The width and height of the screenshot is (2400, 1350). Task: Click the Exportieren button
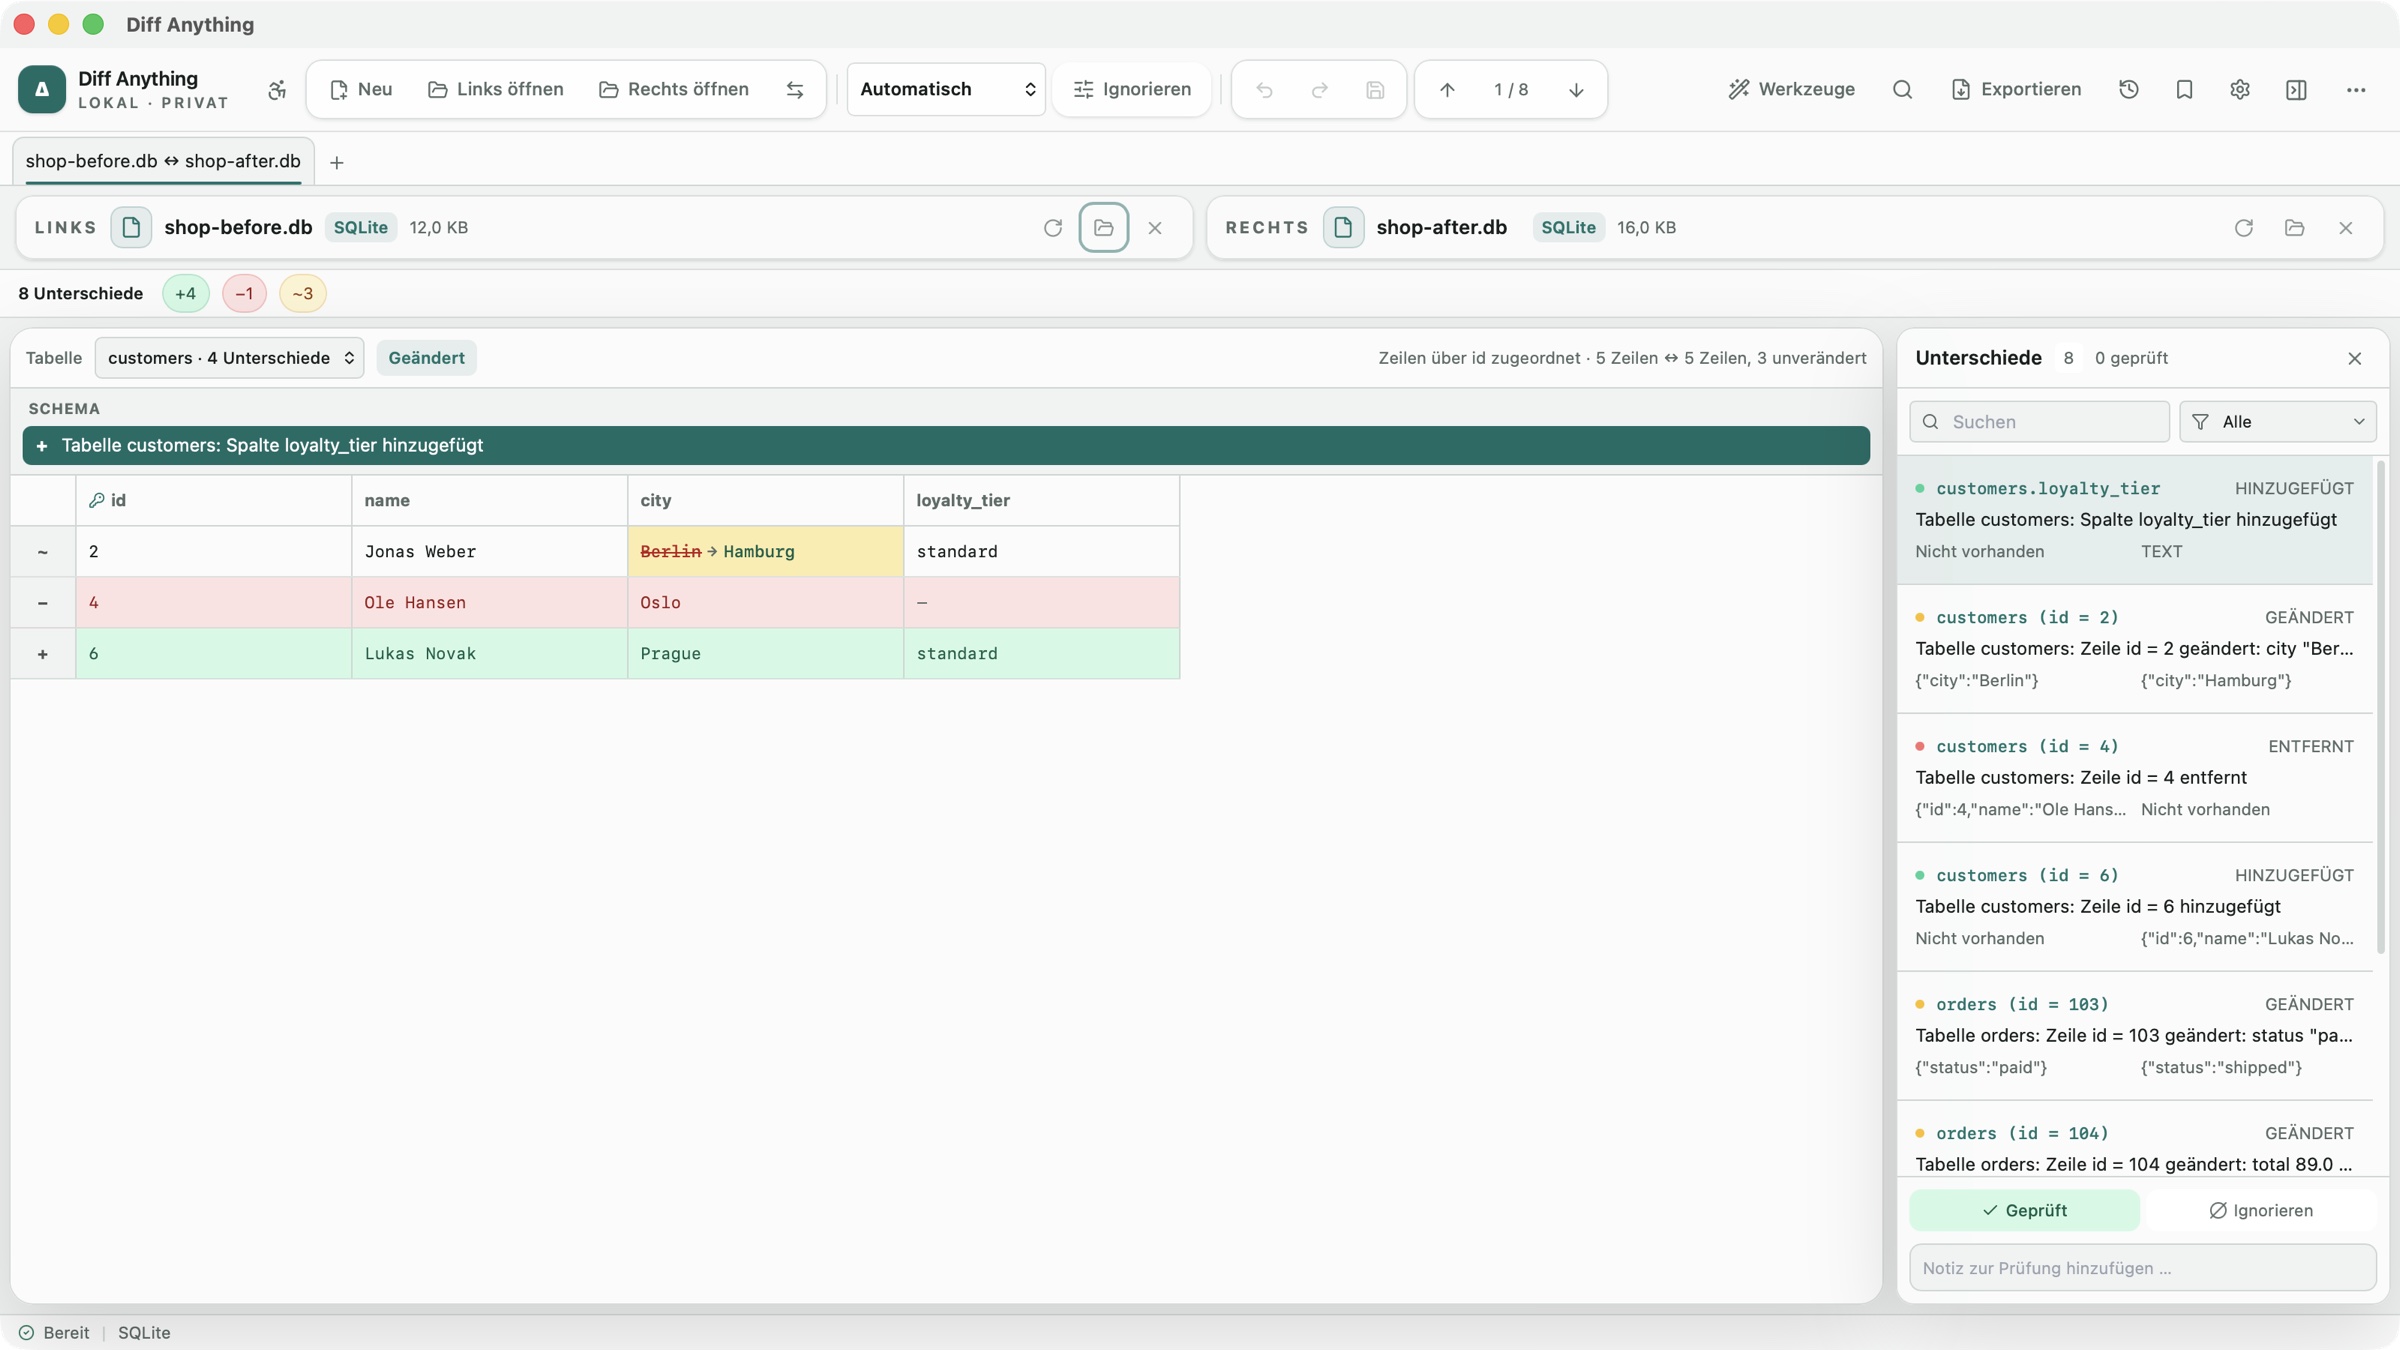(2016, 90)
